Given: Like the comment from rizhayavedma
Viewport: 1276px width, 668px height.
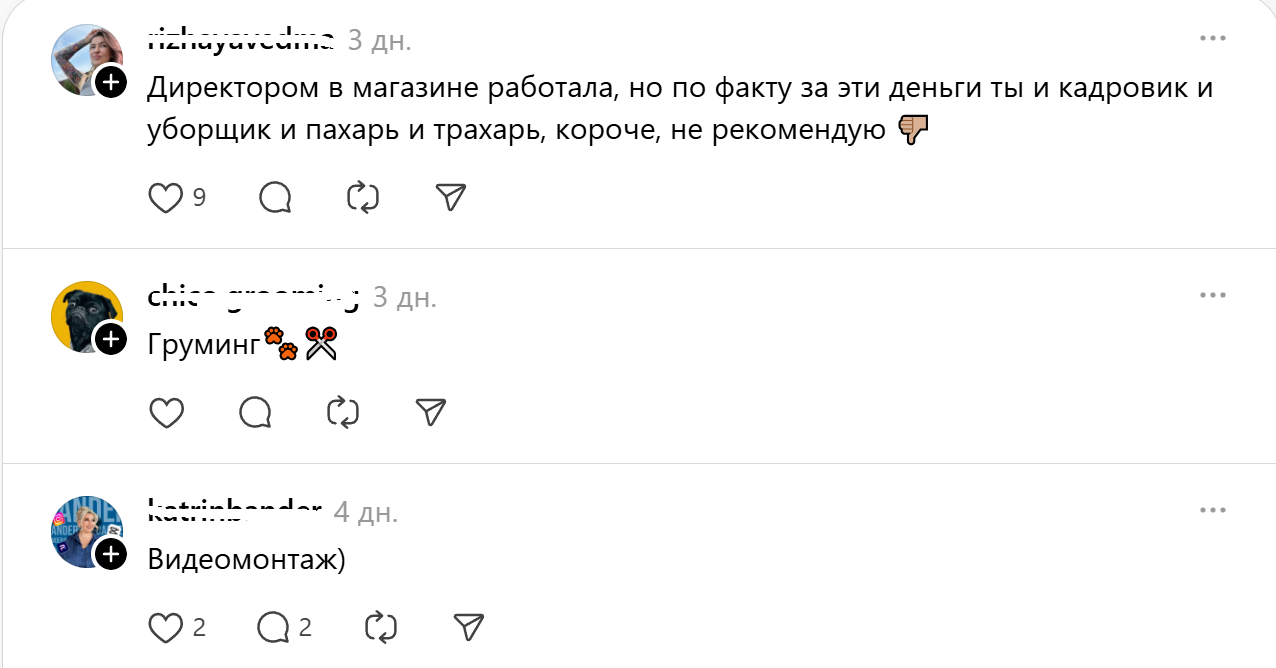Looking at the screenshot, I should 166,197.
